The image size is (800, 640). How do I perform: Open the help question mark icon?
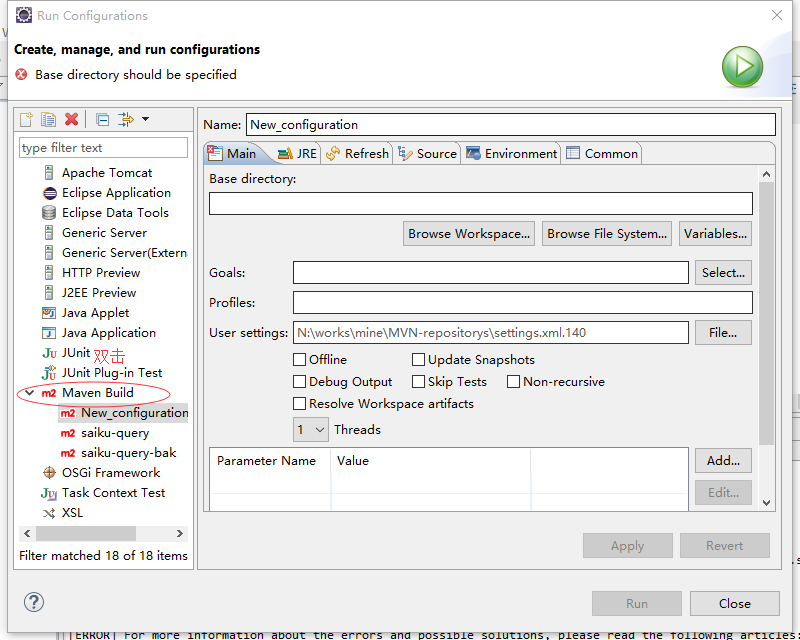pyautogui.click(x=34, y=602)
